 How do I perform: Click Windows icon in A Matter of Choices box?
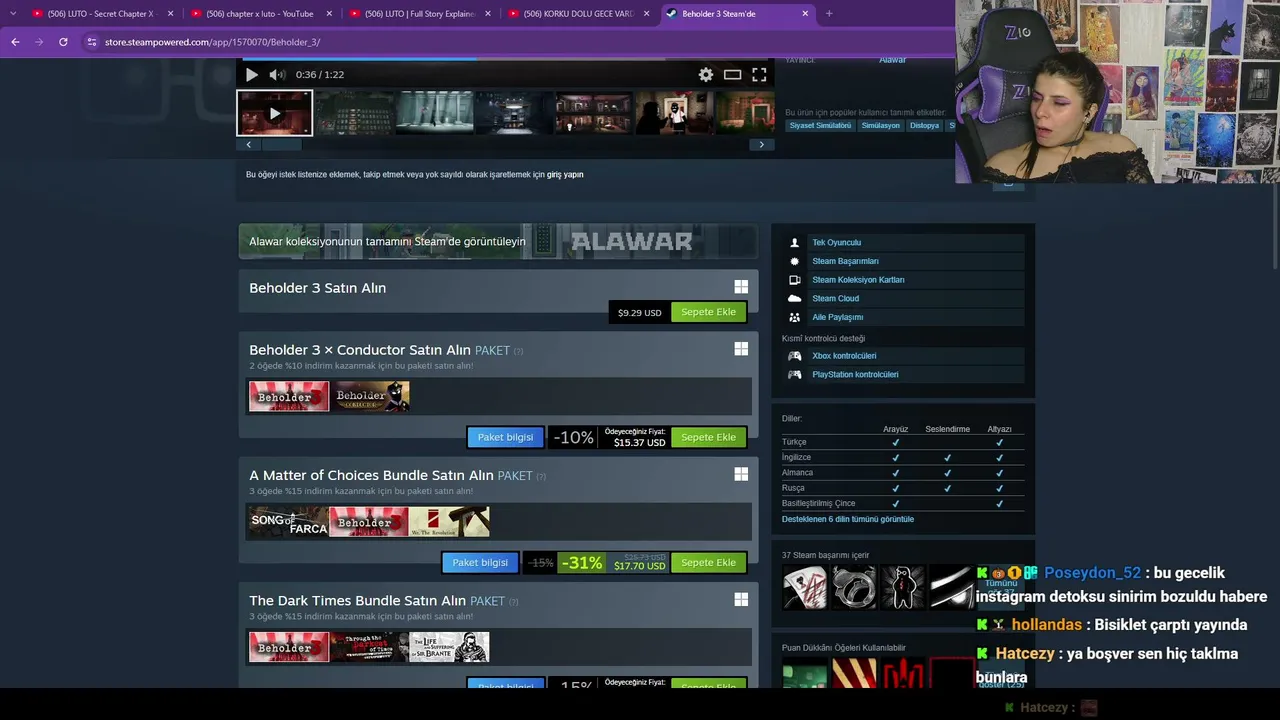point(741,474)
